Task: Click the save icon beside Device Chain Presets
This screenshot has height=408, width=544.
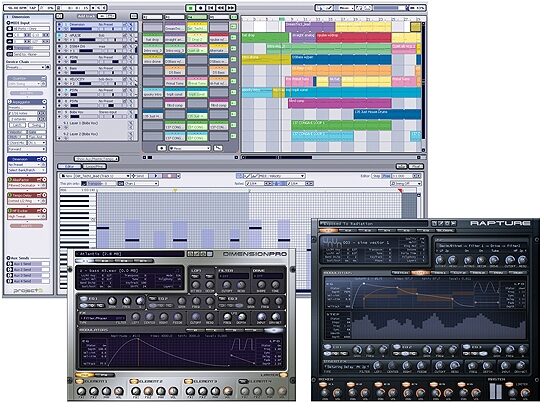Action: click(x=48, y=67)
